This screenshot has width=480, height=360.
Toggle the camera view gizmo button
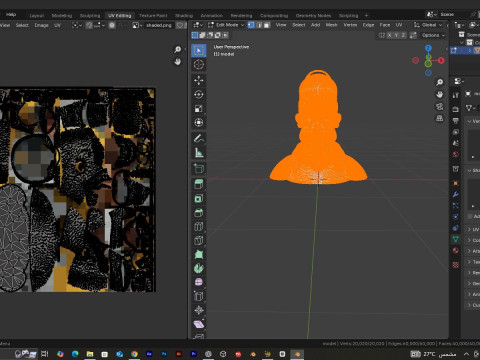pyautogui.click(x=440, y=106)
